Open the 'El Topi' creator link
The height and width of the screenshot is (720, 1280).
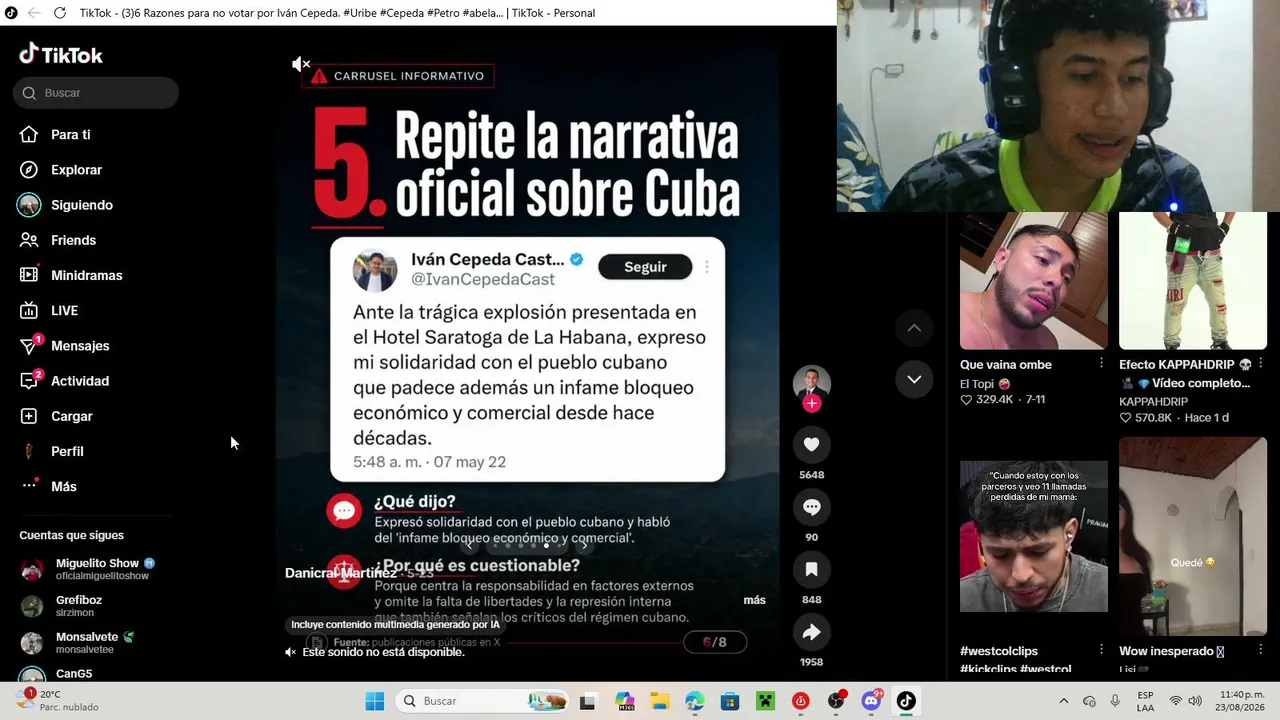pyautogui.click(x=985, y=383)
